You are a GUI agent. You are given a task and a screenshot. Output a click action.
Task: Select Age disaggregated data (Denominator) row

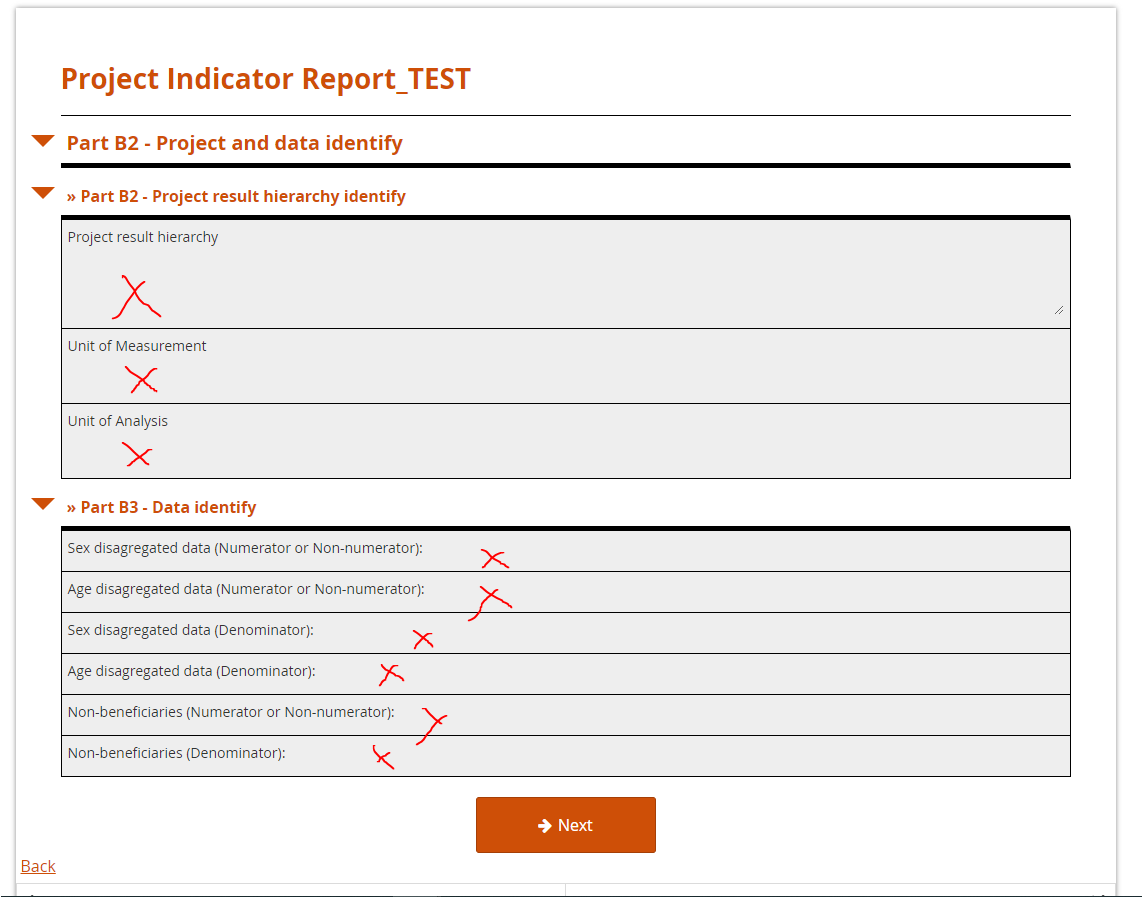pos(566,674)
